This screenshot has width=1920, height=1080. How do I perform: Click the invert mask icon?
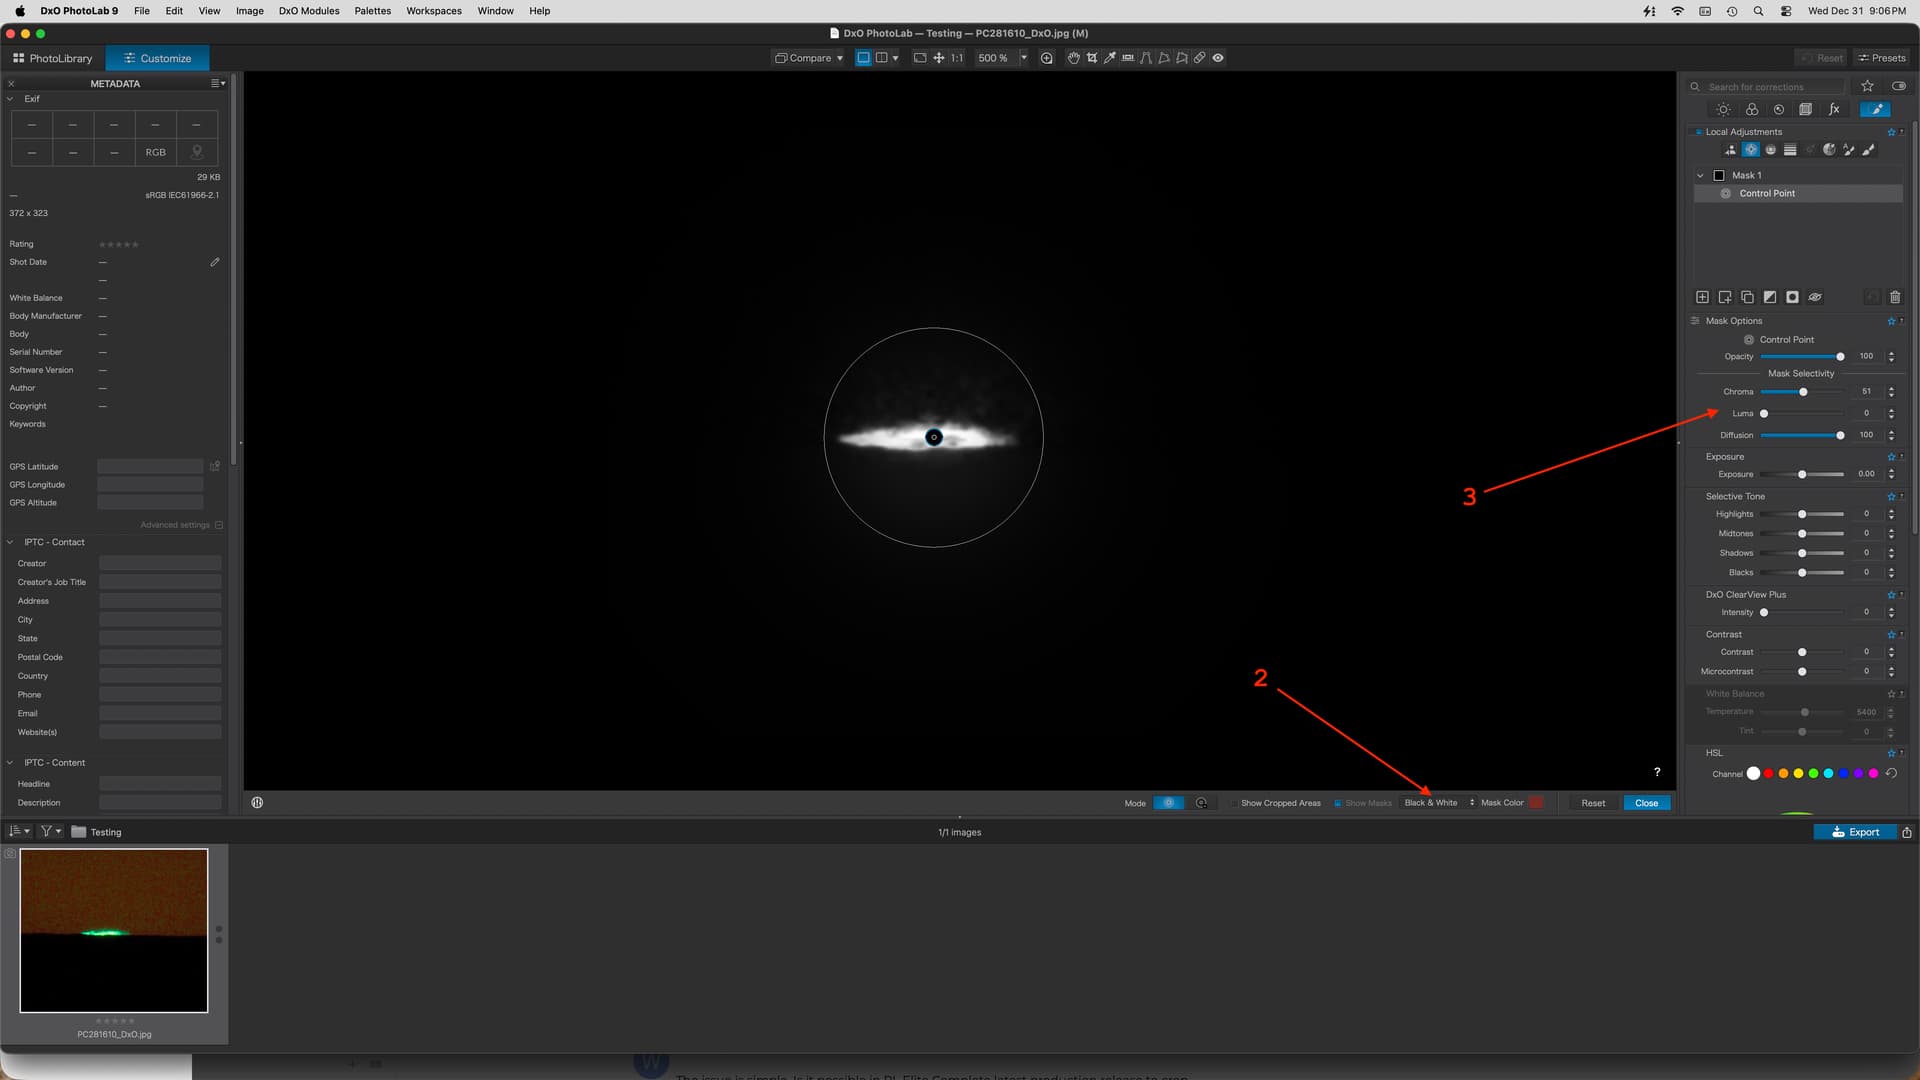tap(1770, 297)
